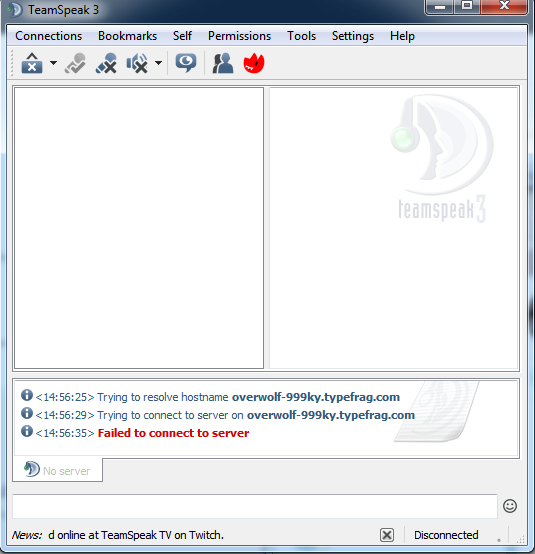
Task: Click the Connect/Disconnect server toolbar icon
Action: pyautogui.click(x=32, y=64)
